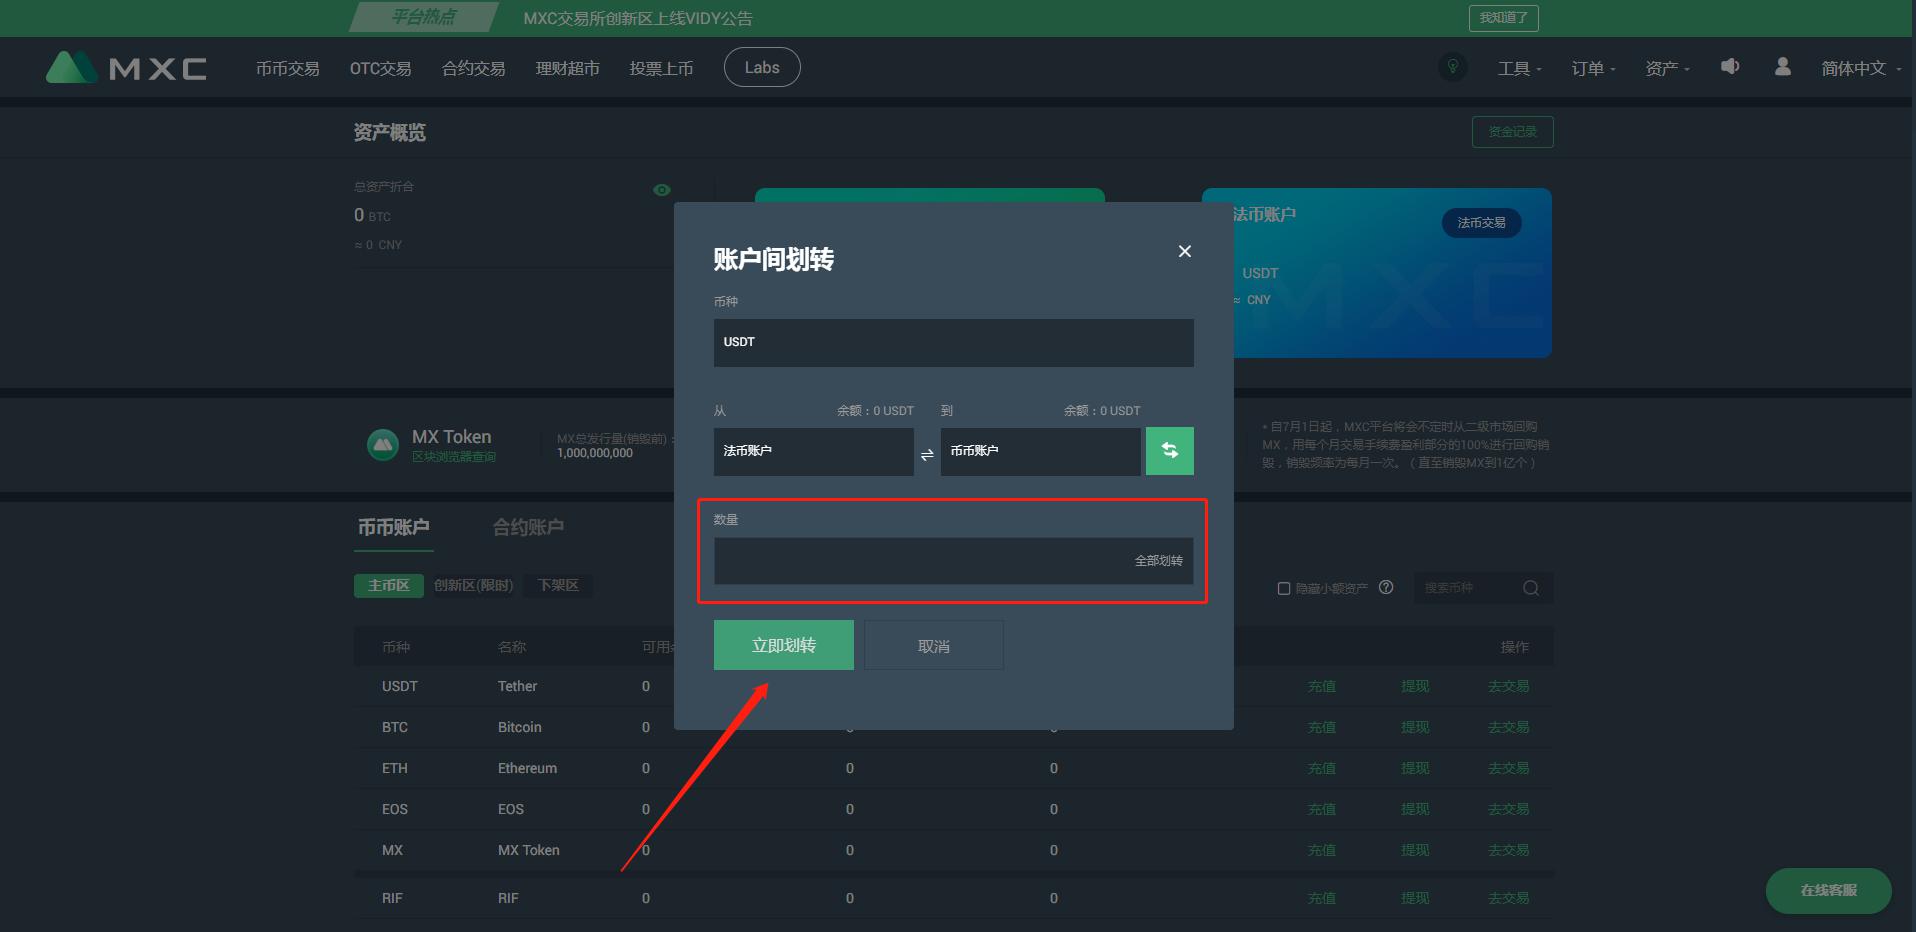Enable hide small assets checkbox
The width and height of the screenshot is (1916, 932).
point(1284,588)
